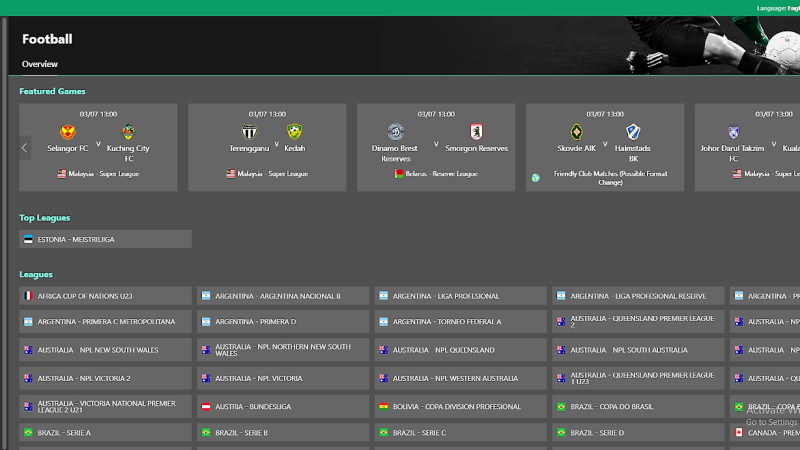Select Australia - NPL Victoria
800x450 pixels.
[283, 378]
